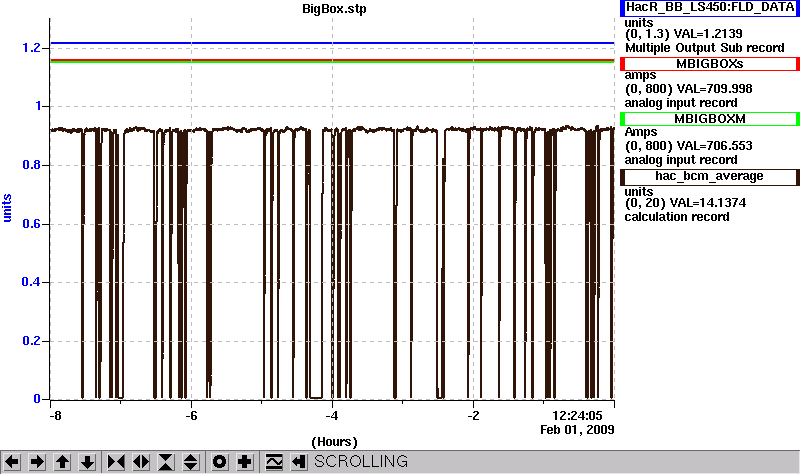
Task: Pan the graph left with the left-arrow button
Action: point(12,462)
